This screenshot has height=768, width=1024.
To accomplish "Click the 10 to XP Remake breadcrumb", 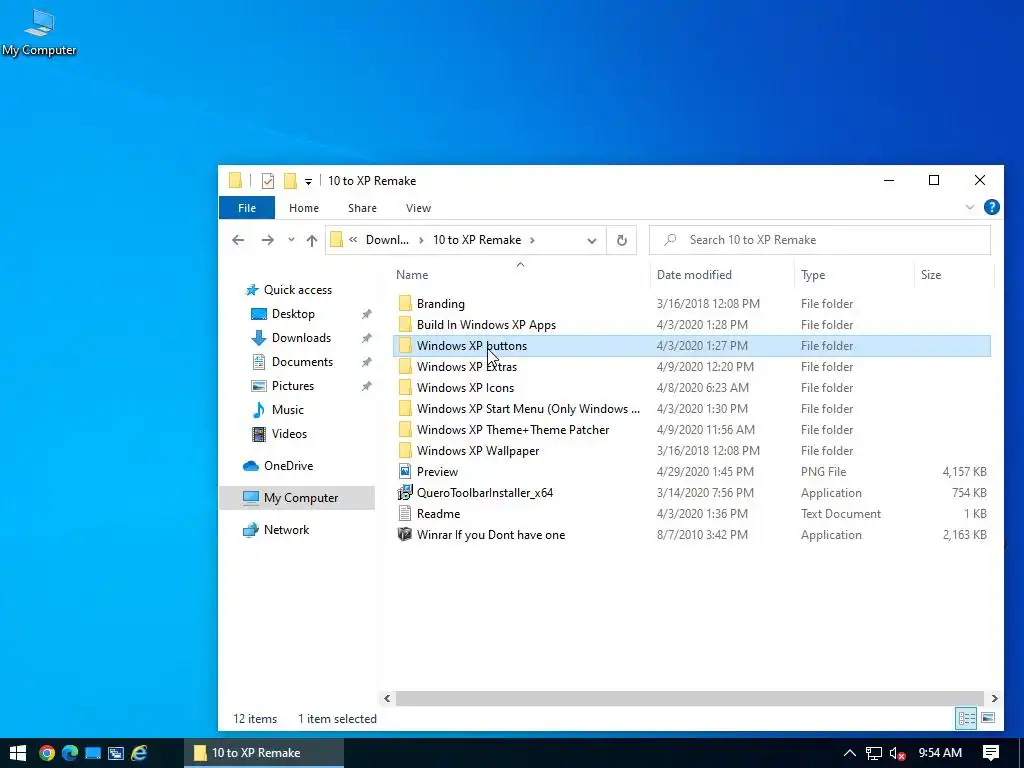I will [477, 240].
